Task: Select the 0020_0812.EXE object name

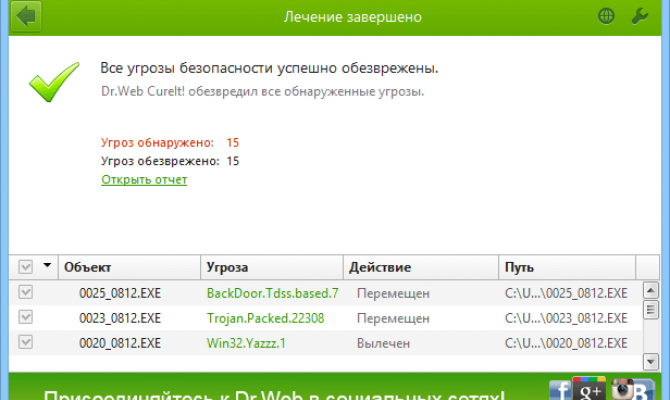Action: 120,343
